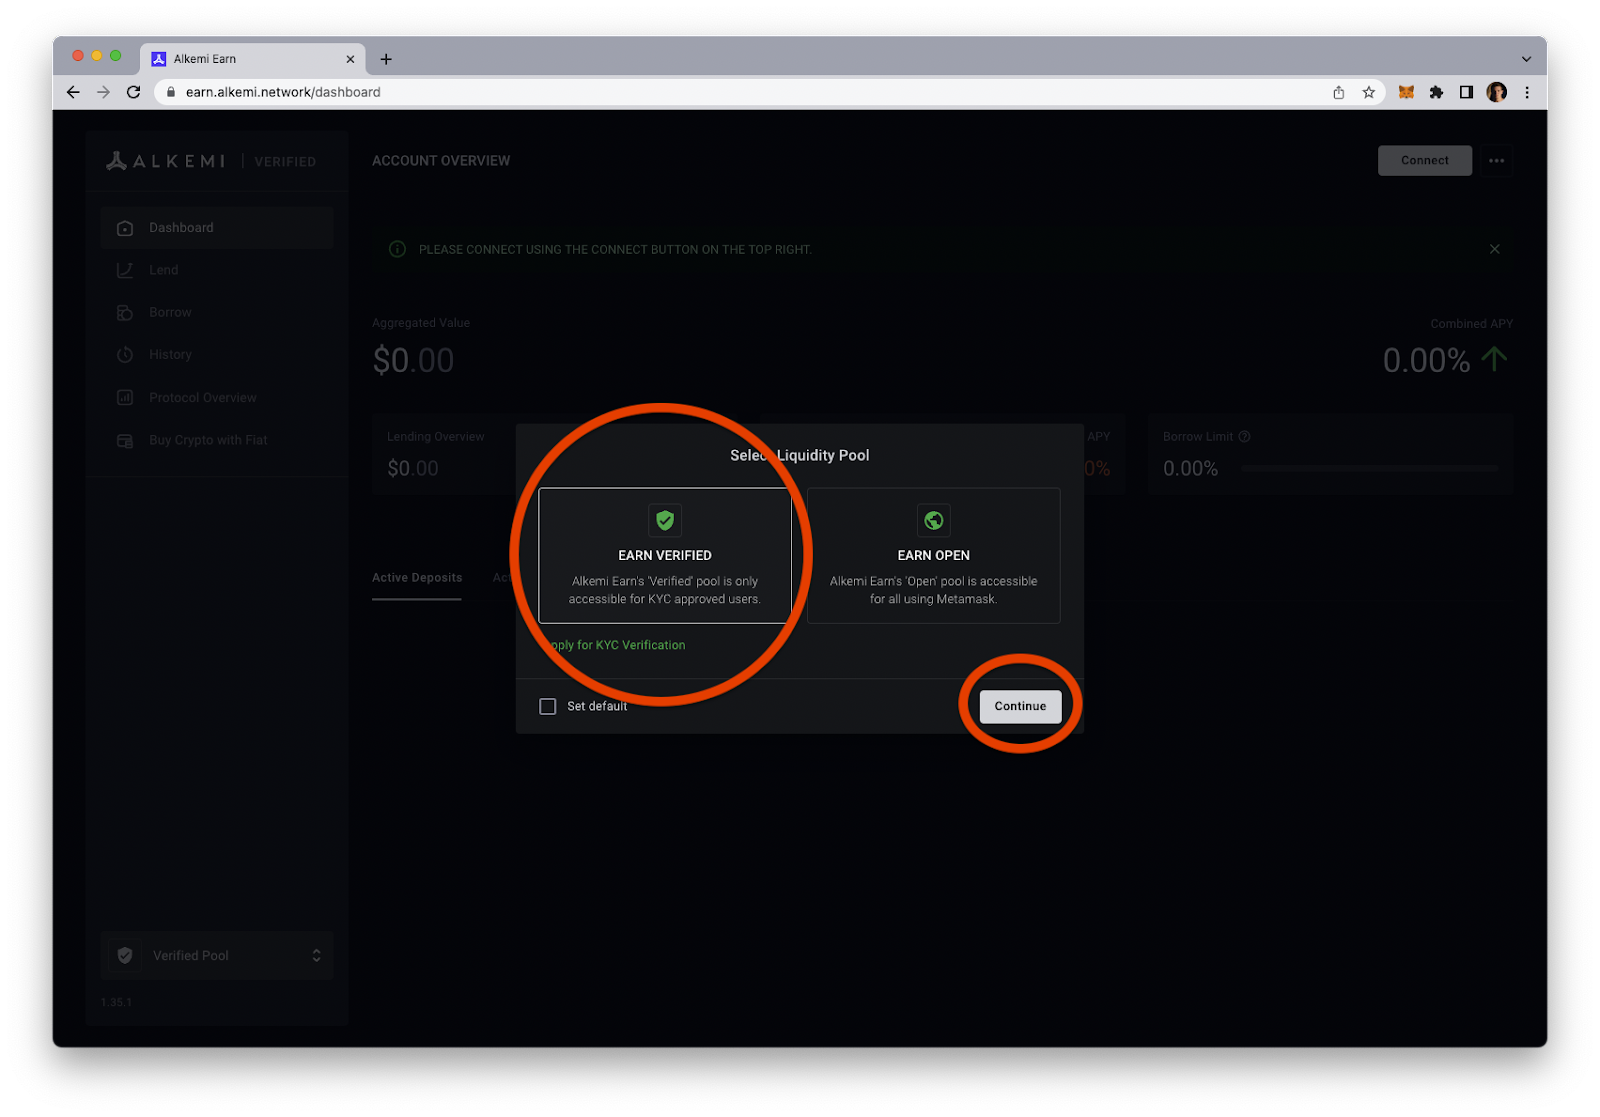The height and width of the screenshot is (1117, 1600).
Task: Click the address bar URL field
Action: tap(700, 92)
